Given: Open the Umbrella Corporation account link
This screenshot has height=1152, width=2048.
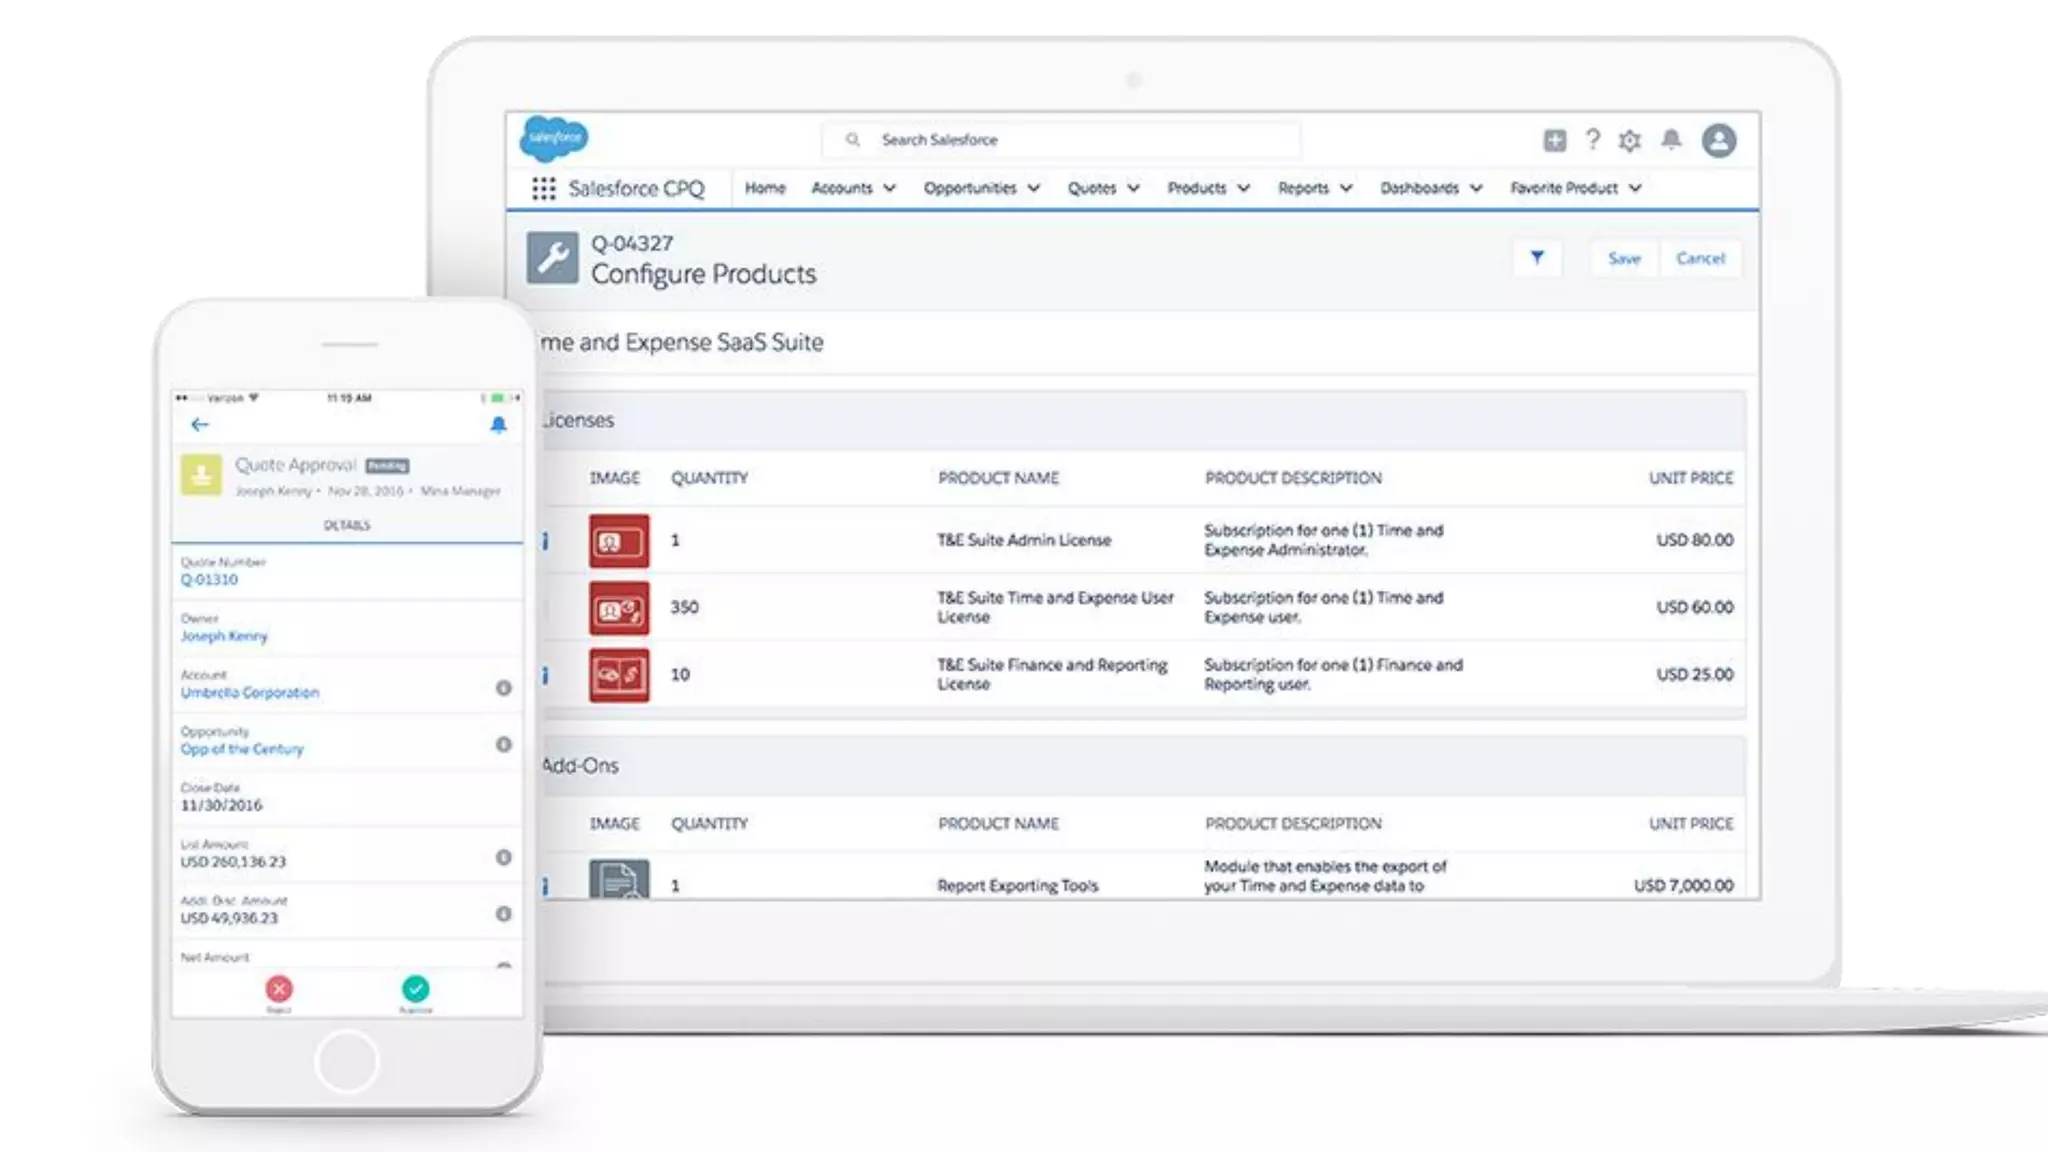Looking at the screenshot, I should coord(250,692).
